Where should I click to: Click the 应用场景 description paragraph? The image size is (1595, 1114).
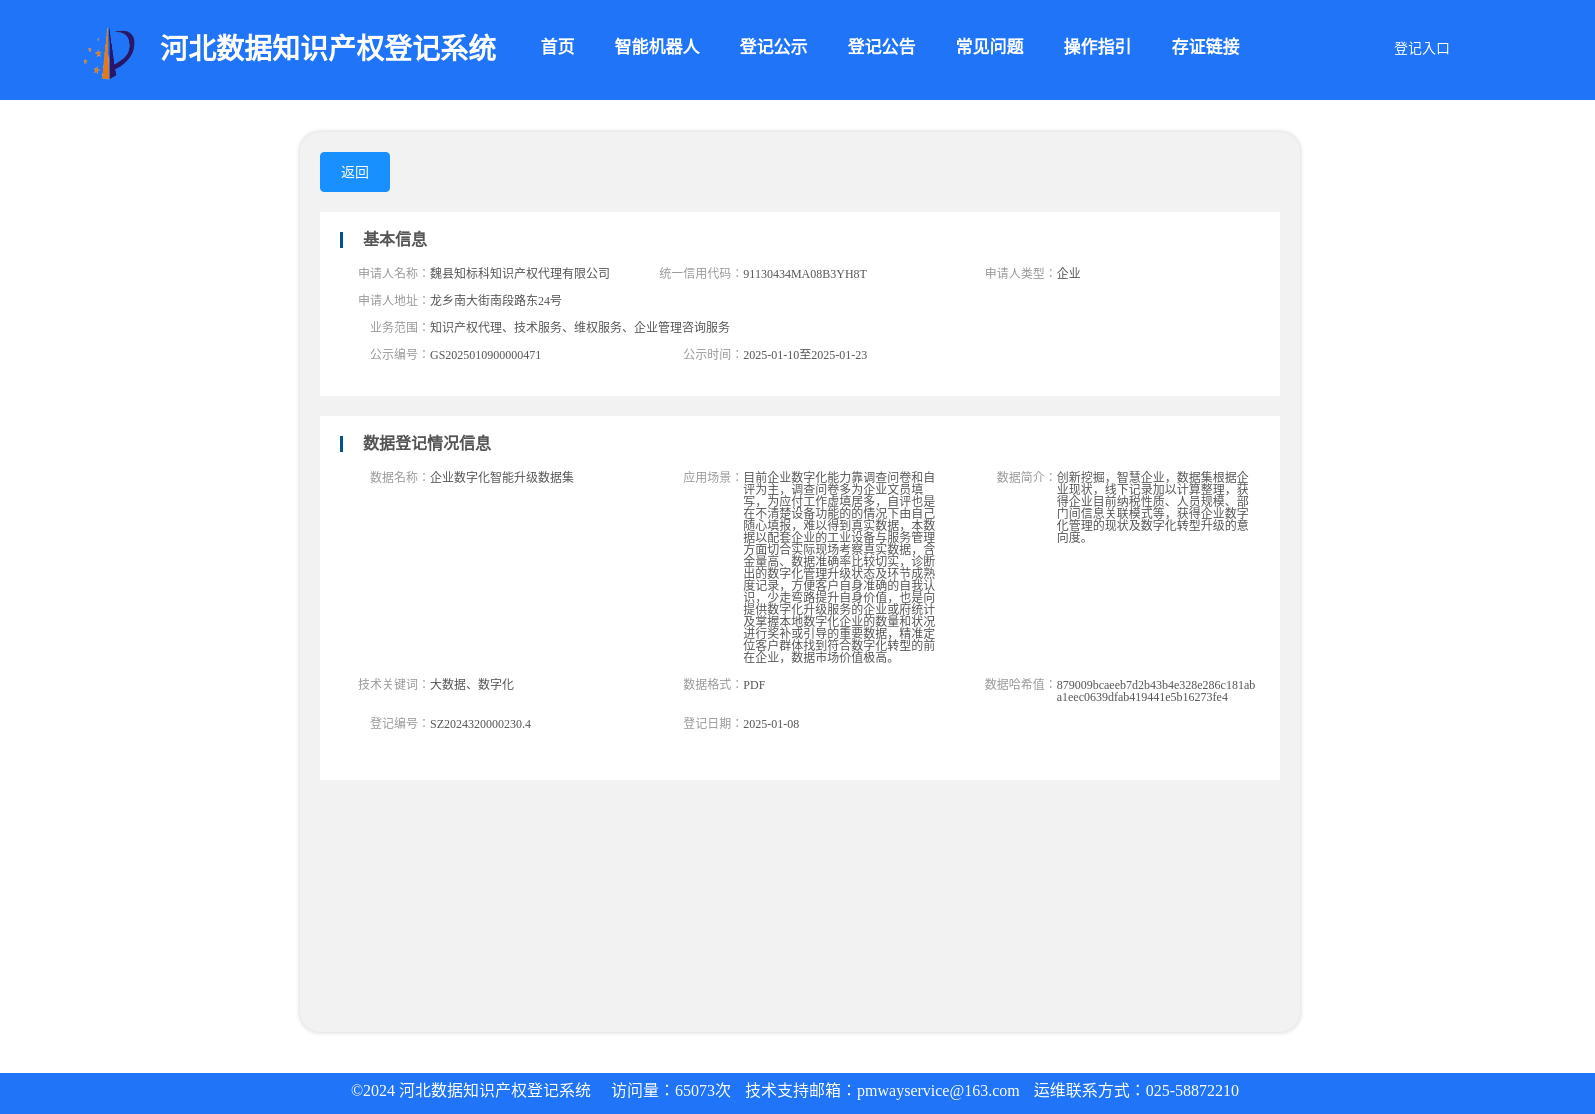(x=839, y=567)
